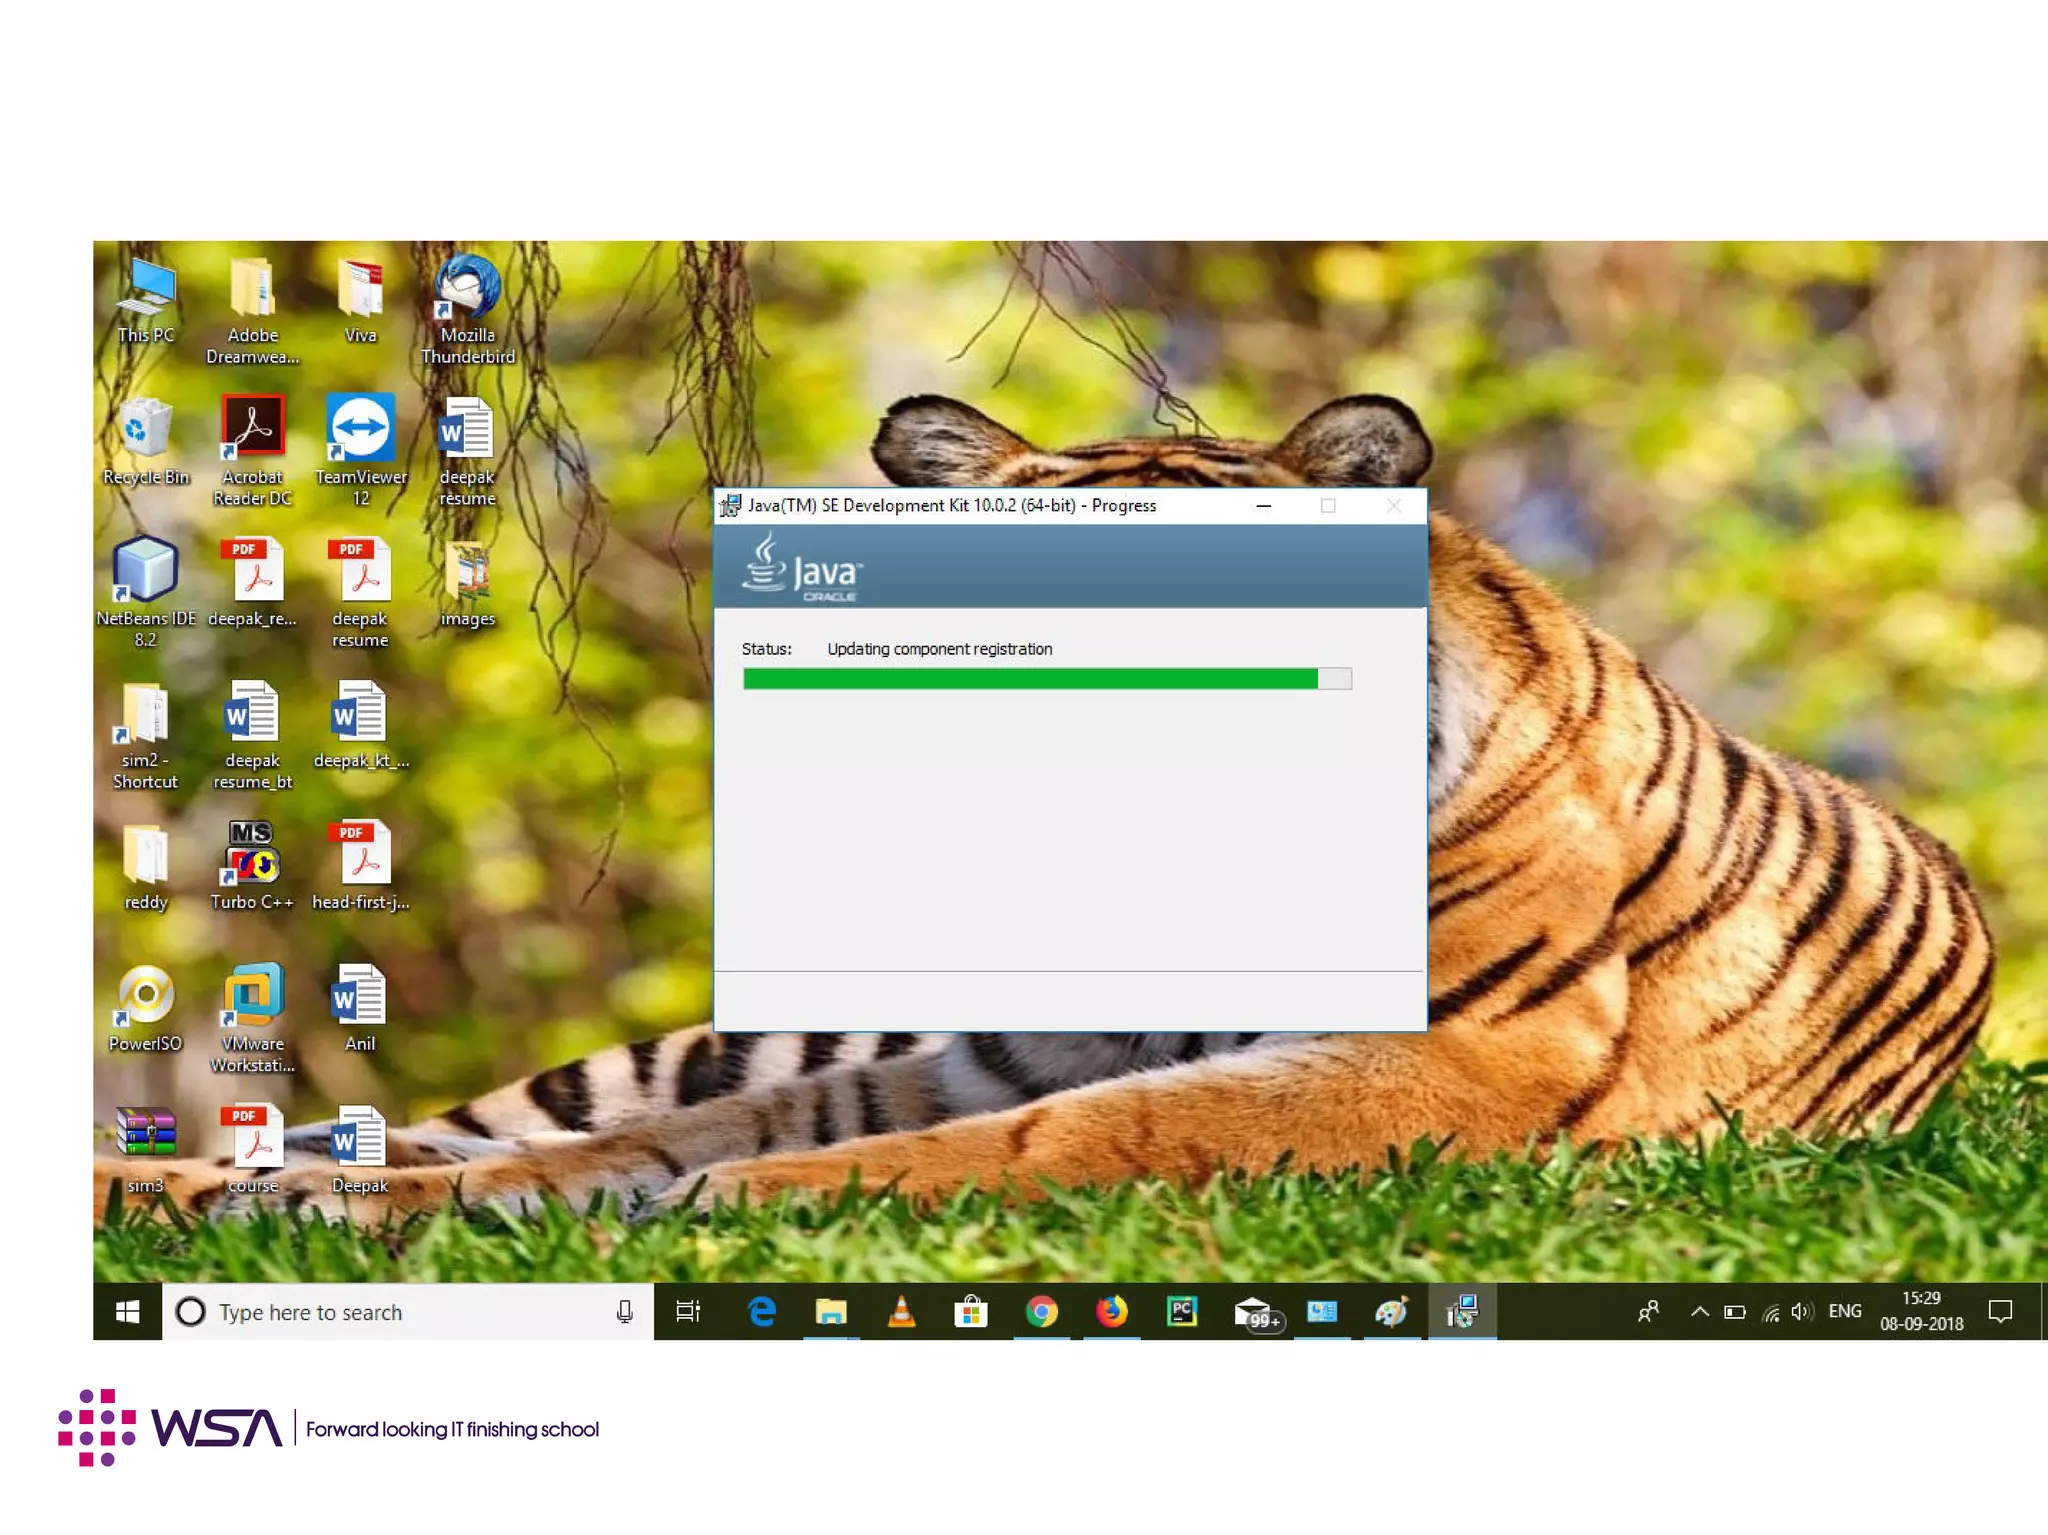
Task: Open the Recycle Bin
Action: click(146, 442)
